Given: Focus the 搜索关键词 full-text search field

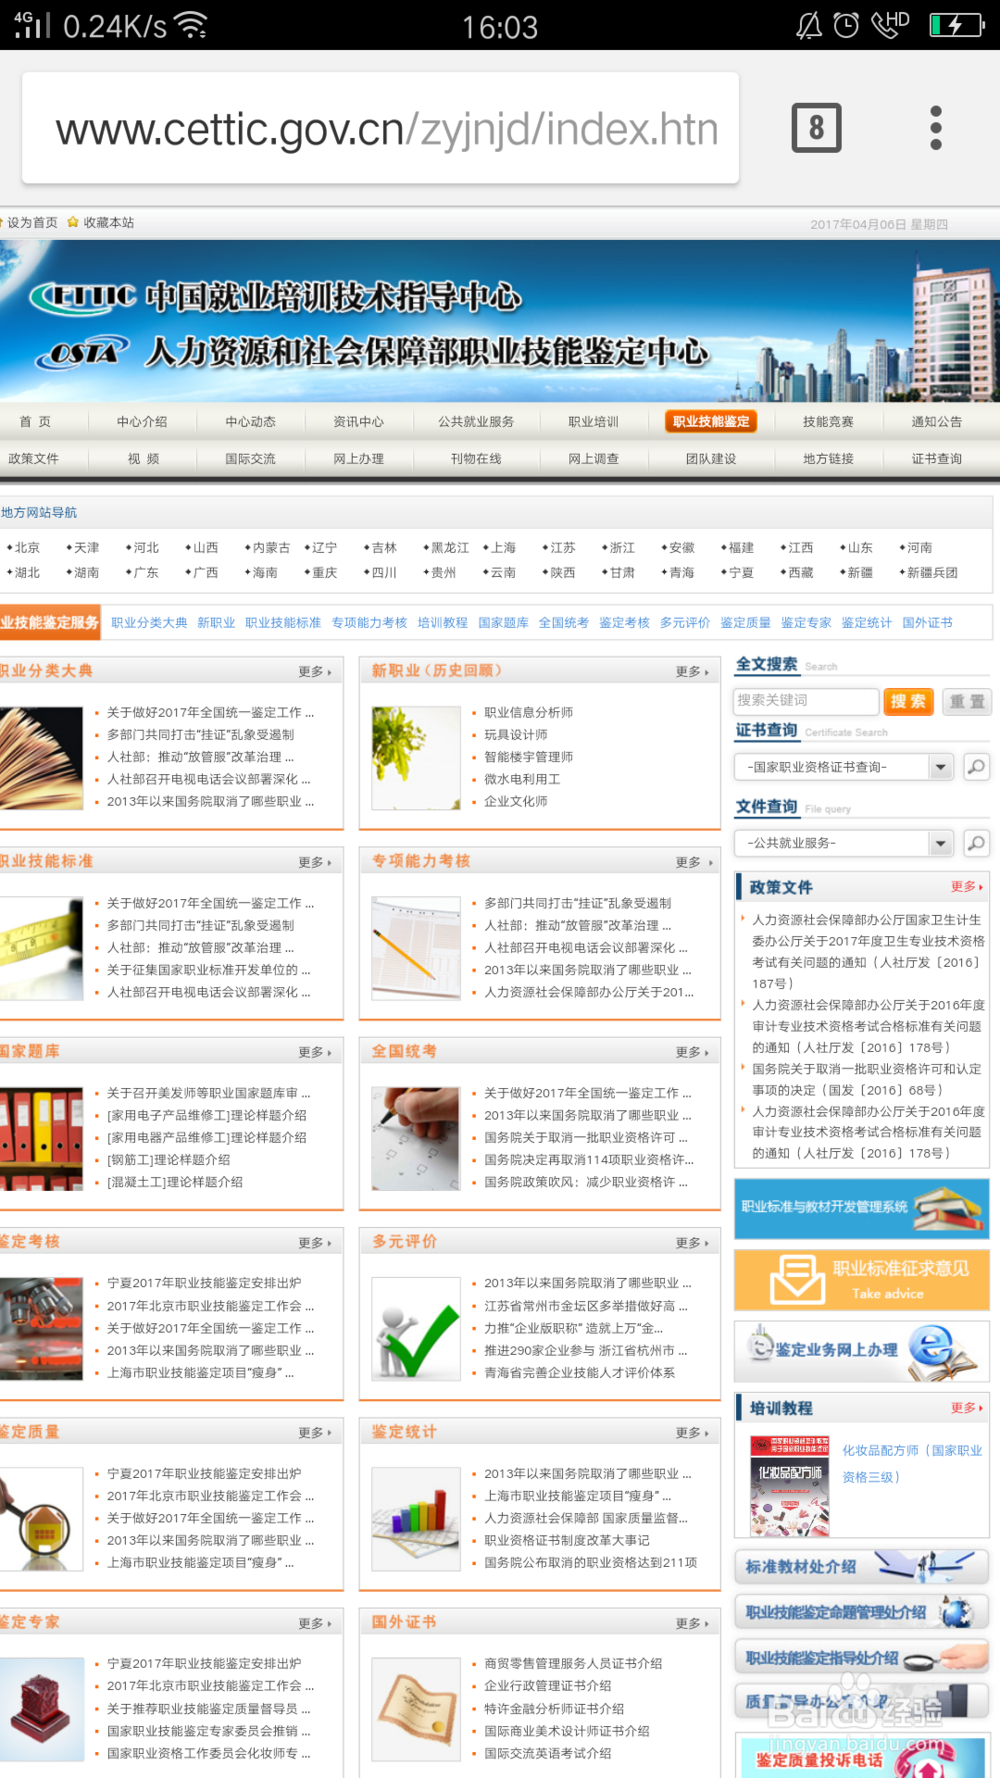Looking at the screenshot, I should coord(806,701).
